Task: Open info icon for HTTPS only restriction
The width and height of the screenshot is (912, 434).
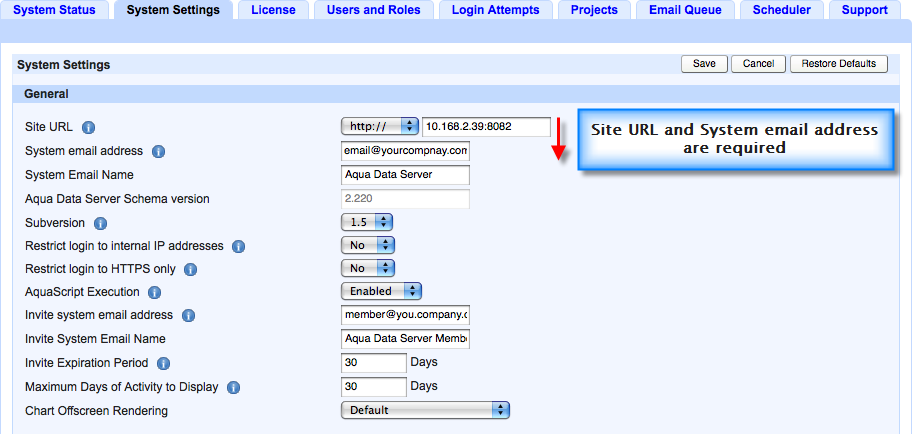Action: 190,270
